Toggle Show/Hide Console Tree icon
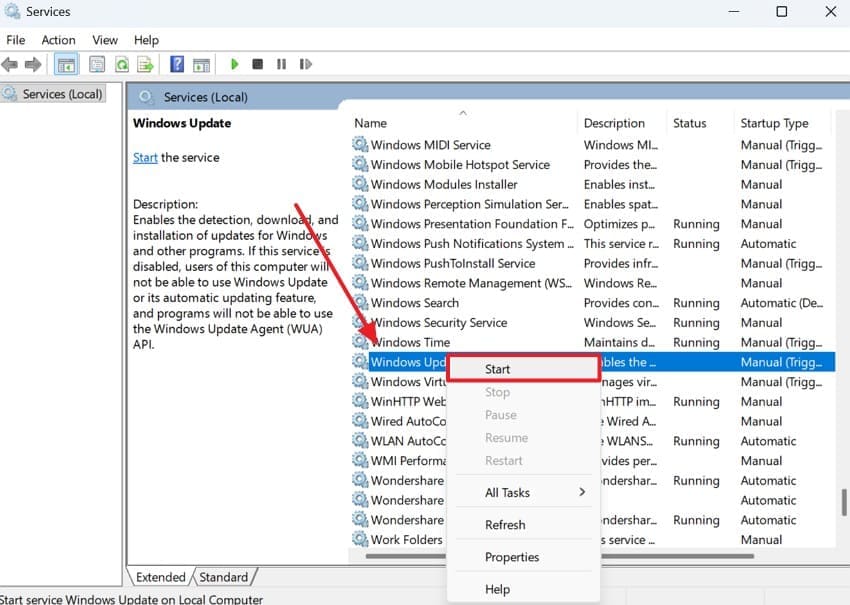The image size is (850, 605). click(67, 65)
